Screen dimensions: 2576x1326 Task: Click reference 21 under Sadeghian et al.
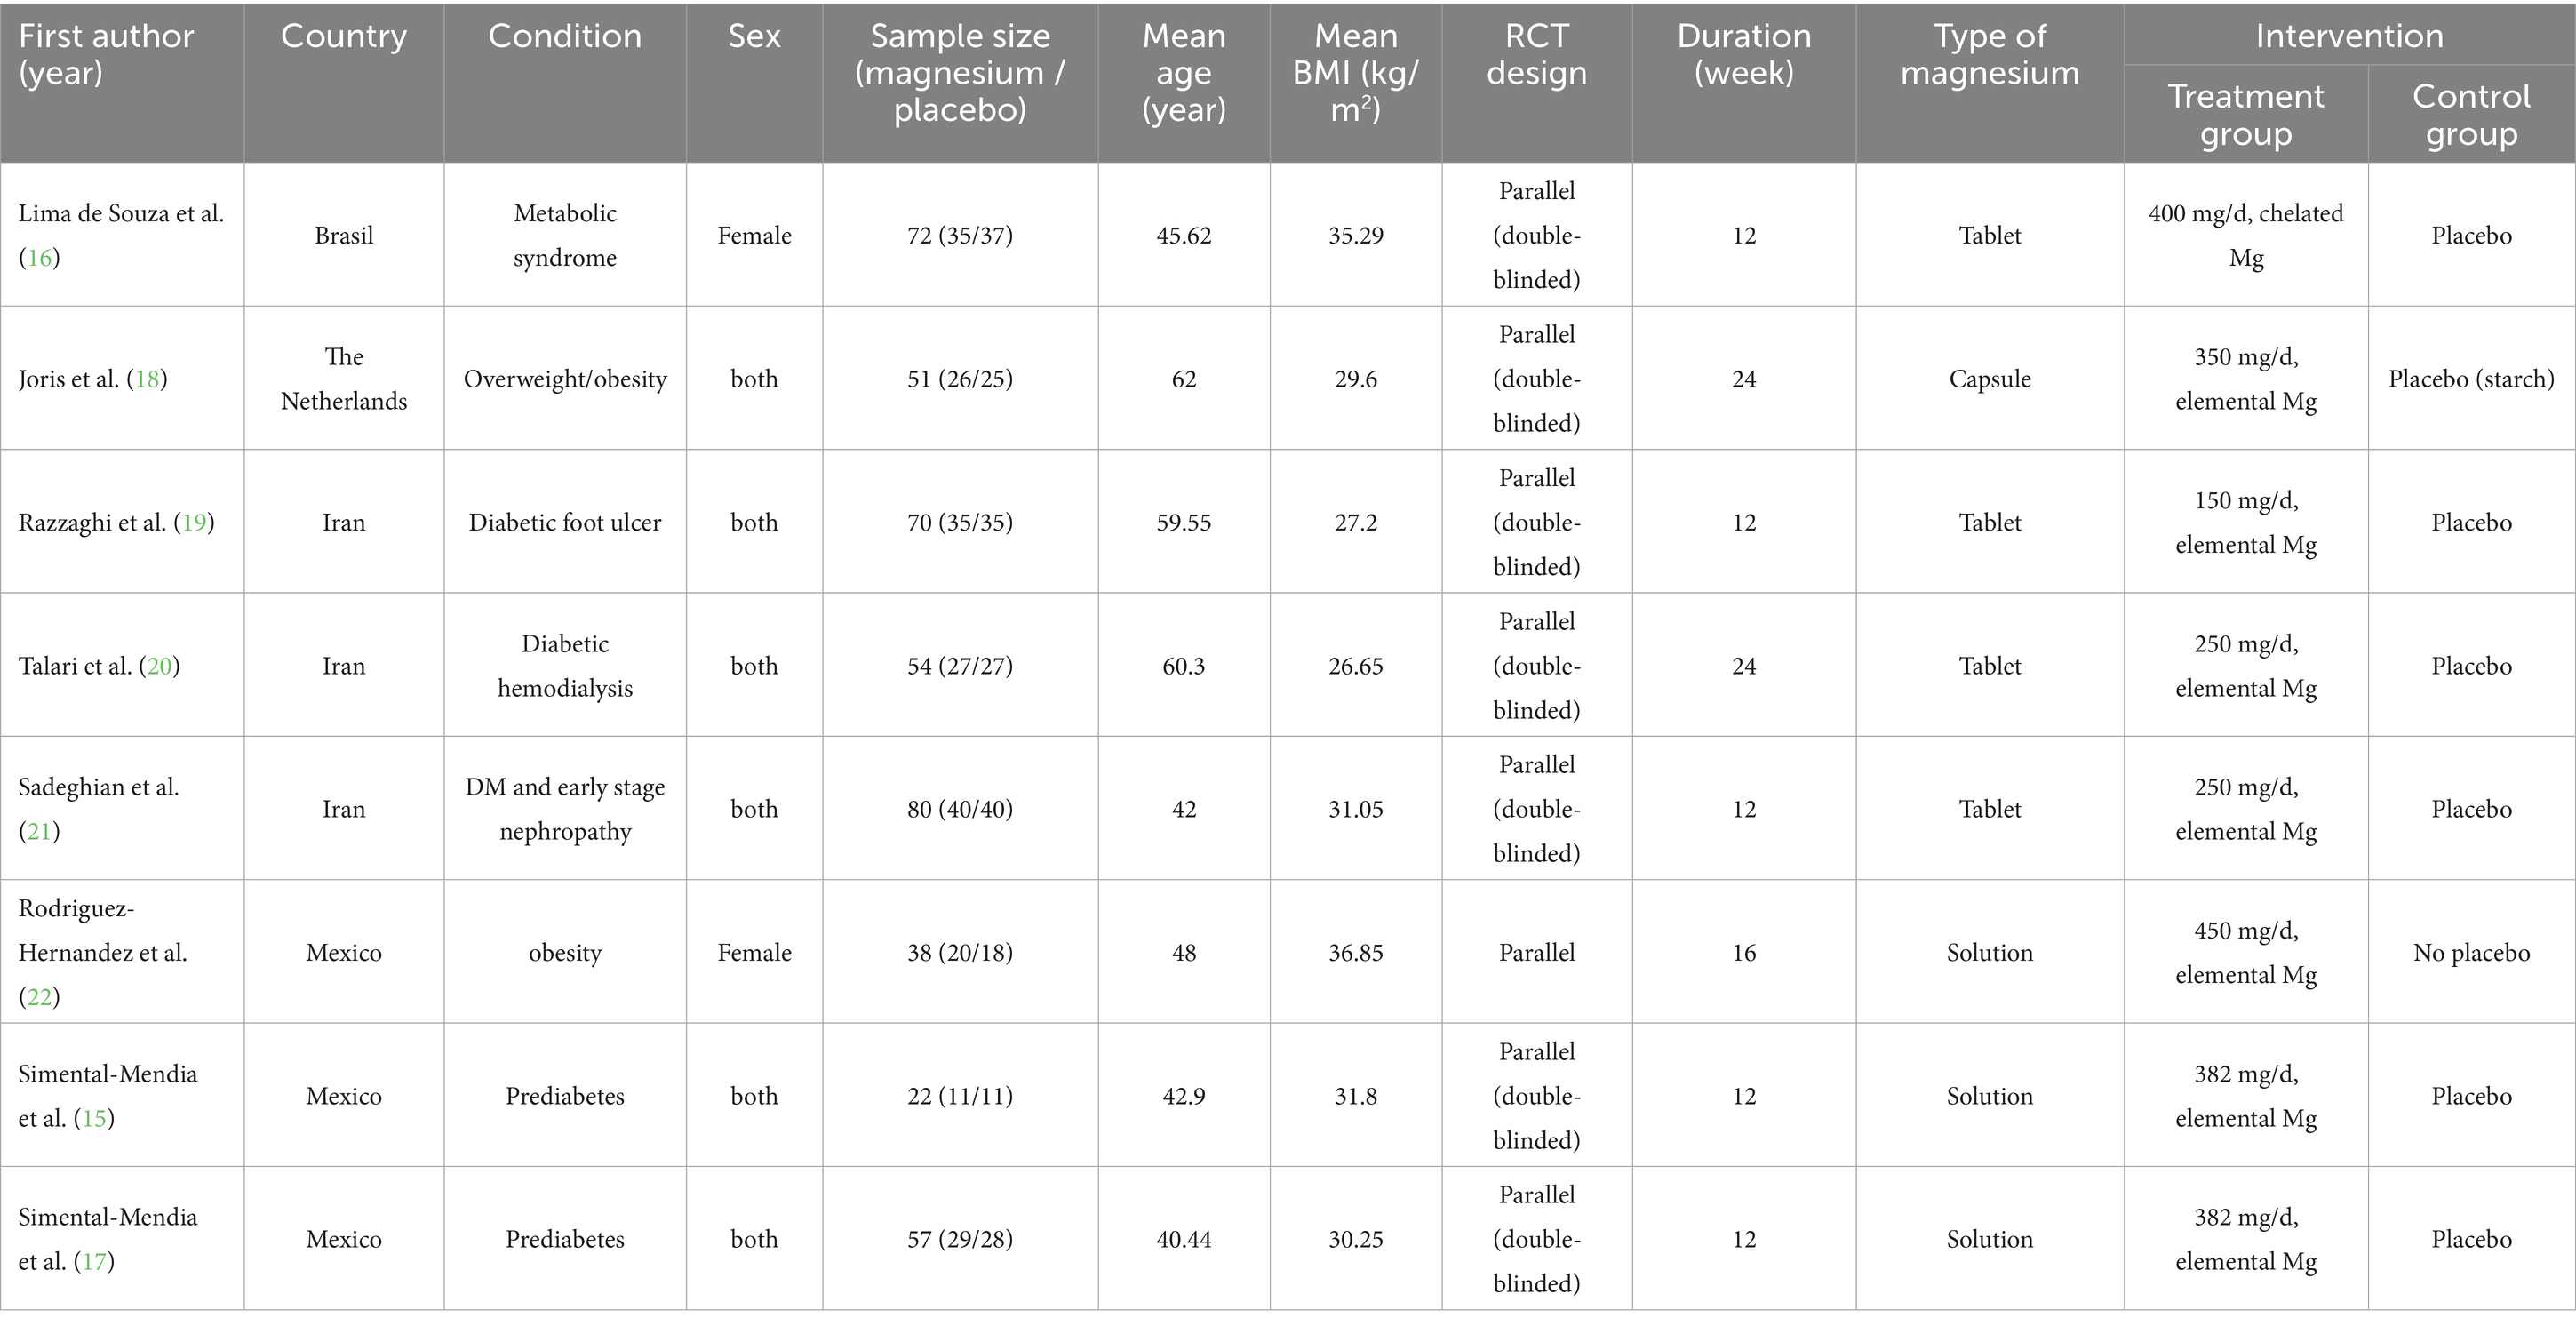click(x=39, y=831)
